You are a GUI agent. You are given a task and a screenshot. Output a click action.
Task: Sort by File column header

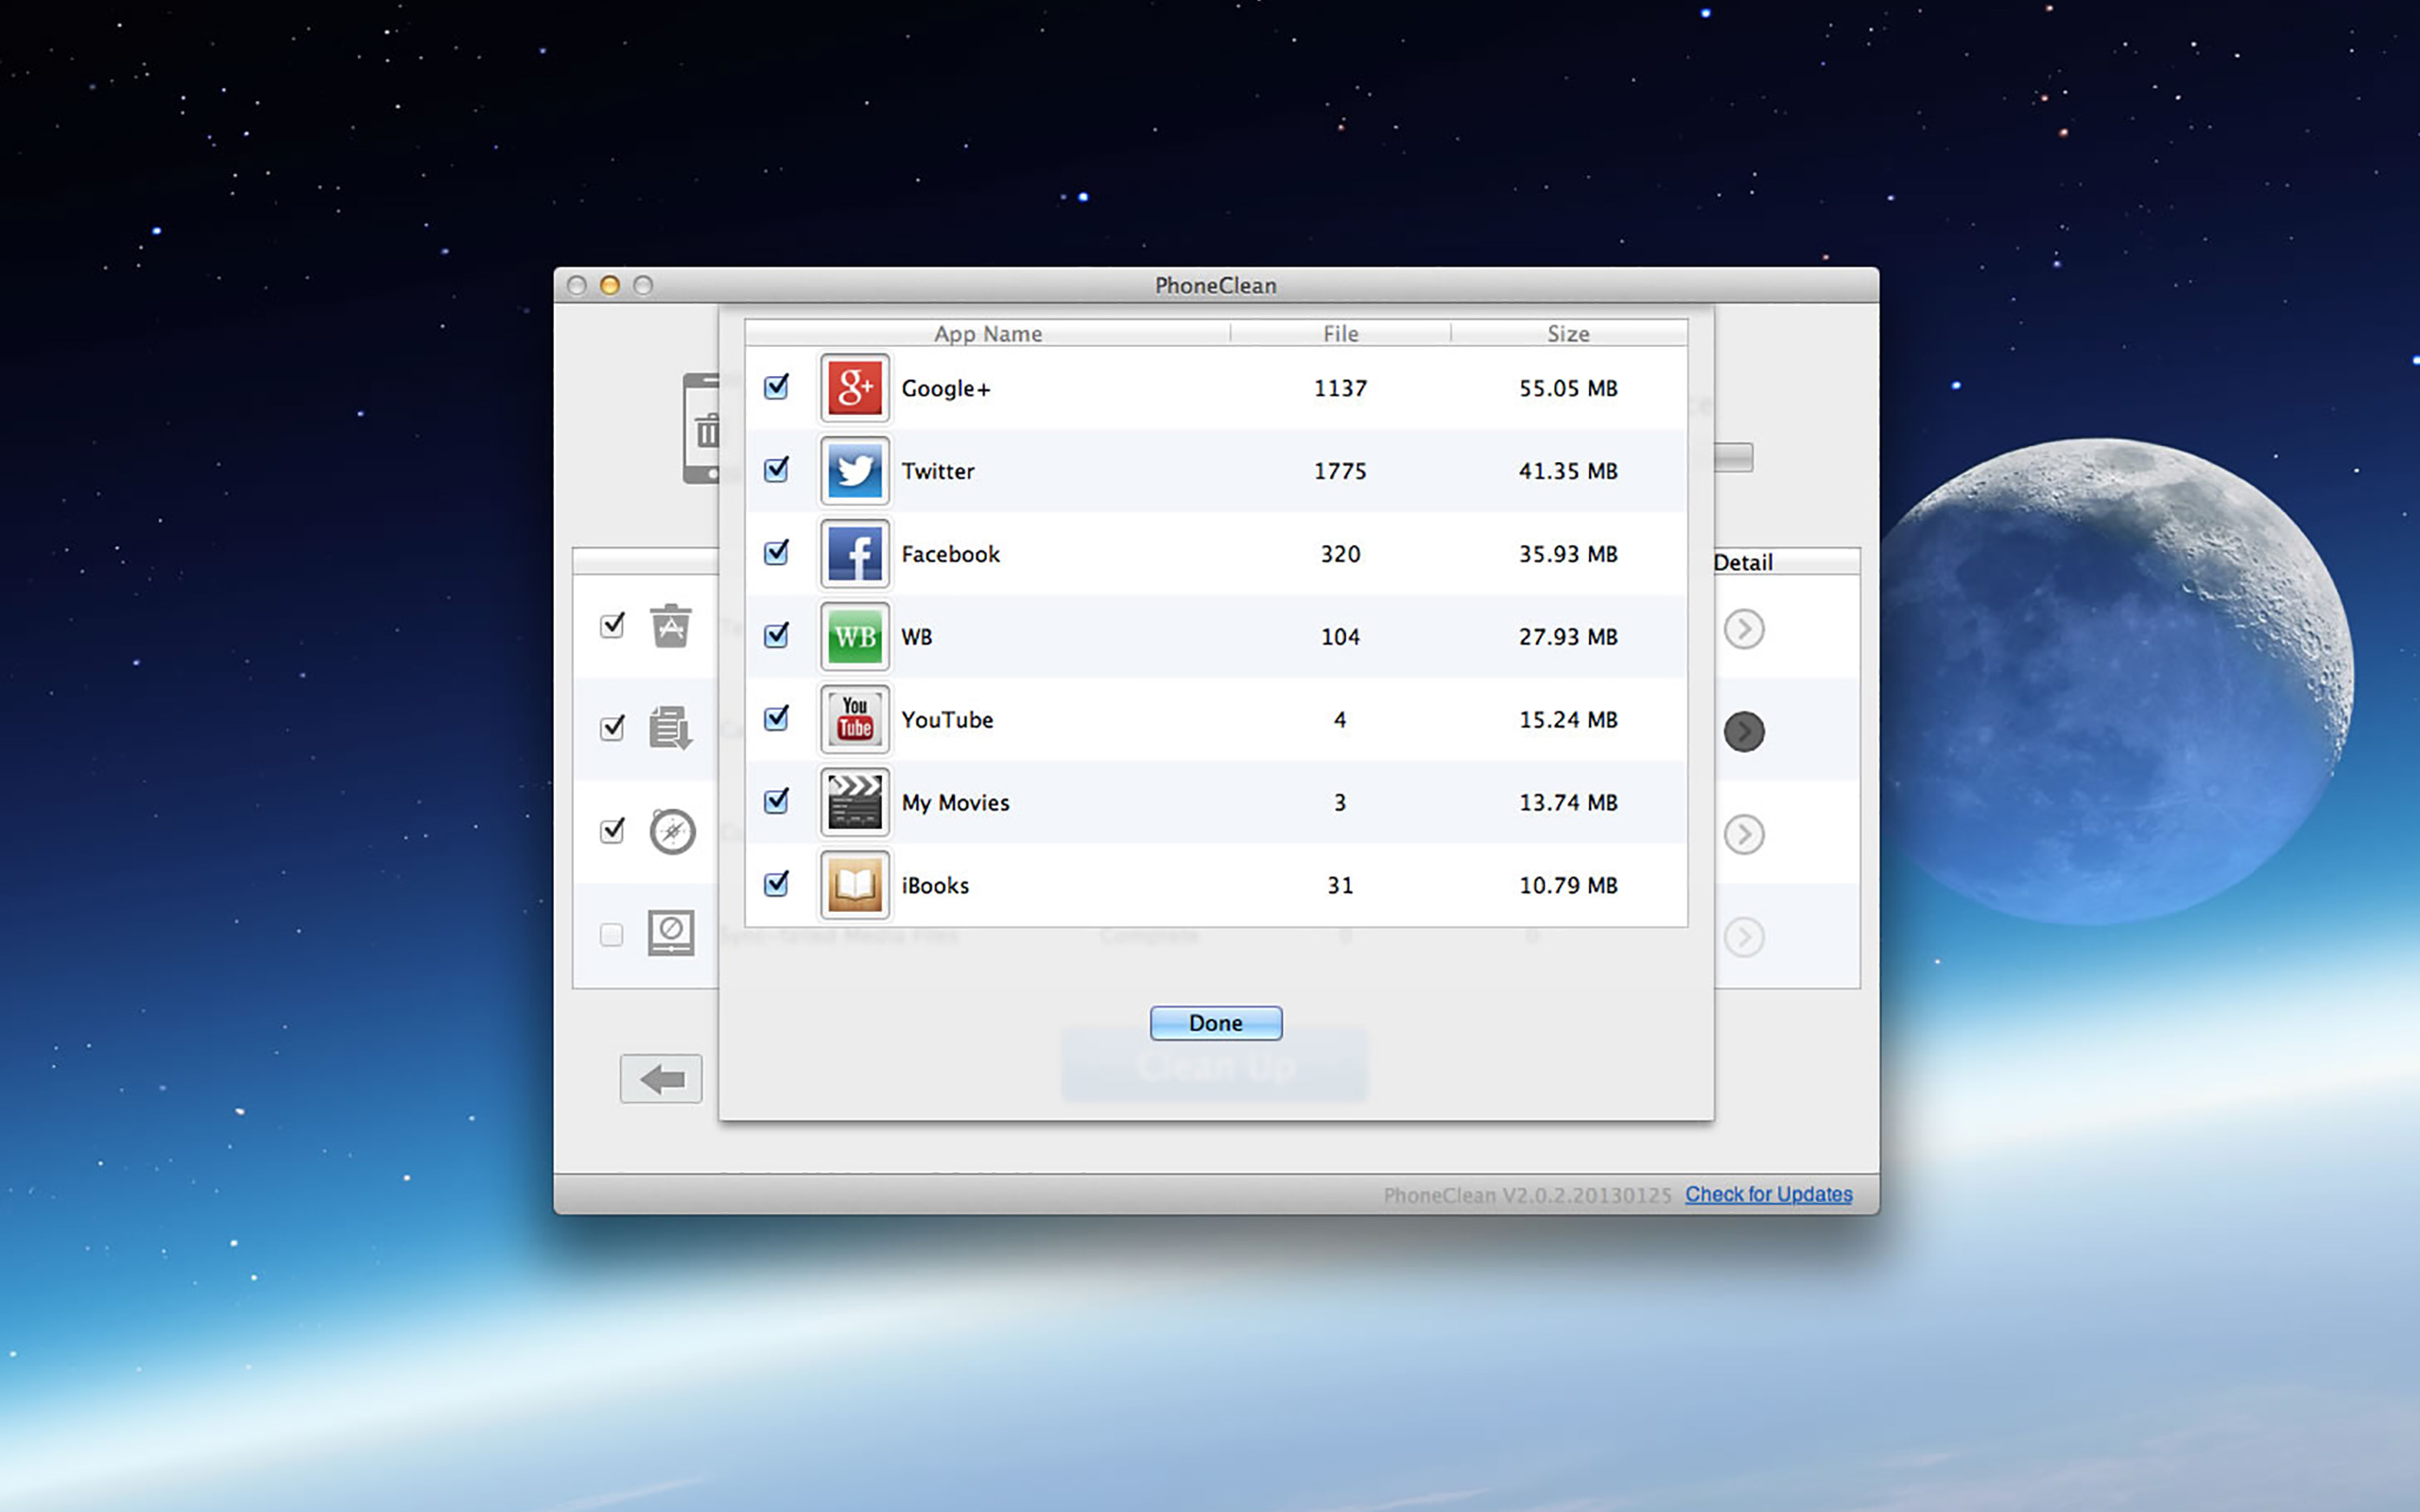pyautogui.click(x=1340, y=334)
